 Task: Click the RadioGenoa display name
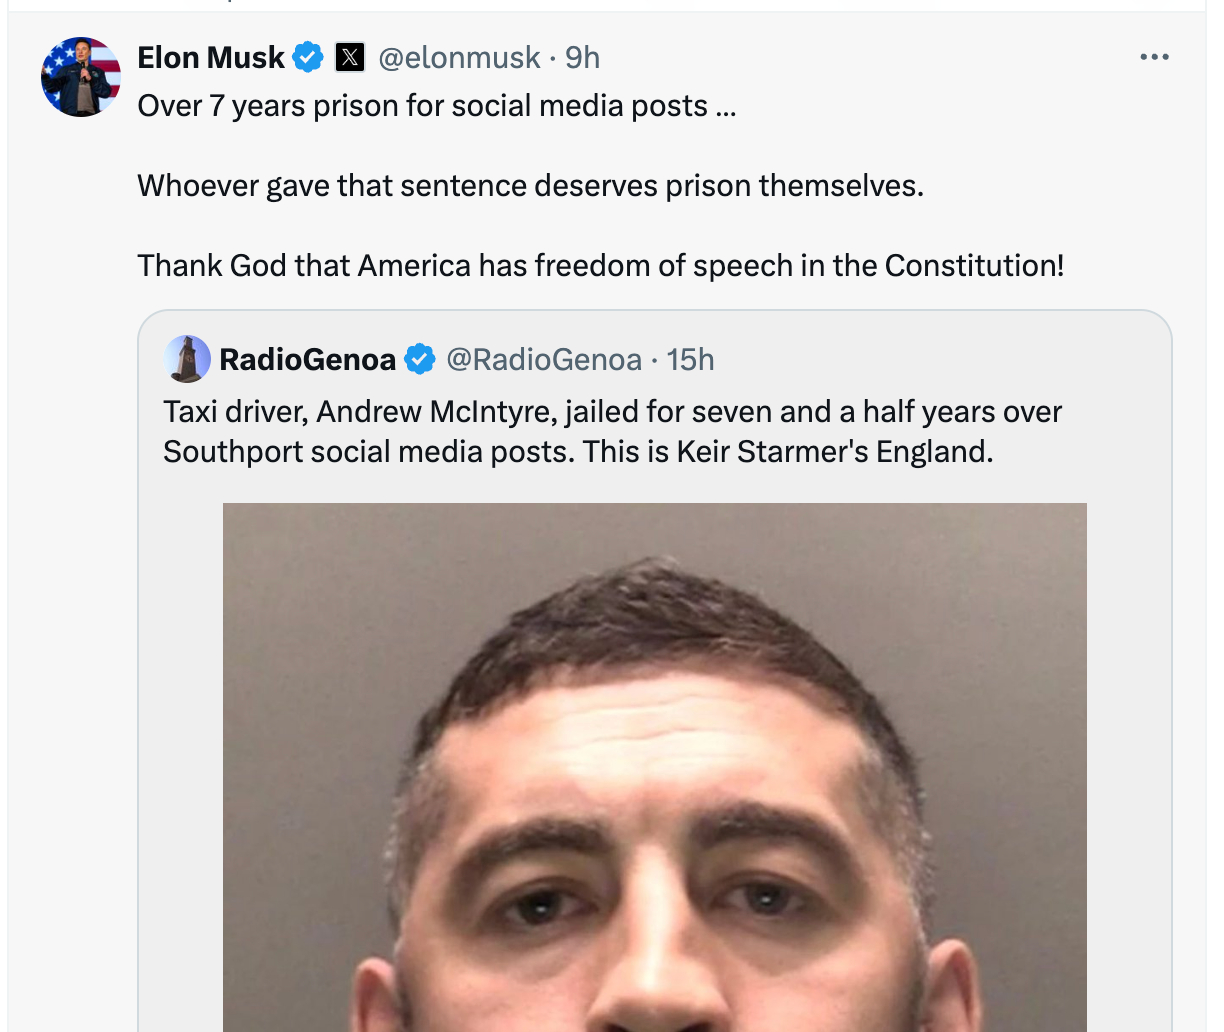pos(307,359)
